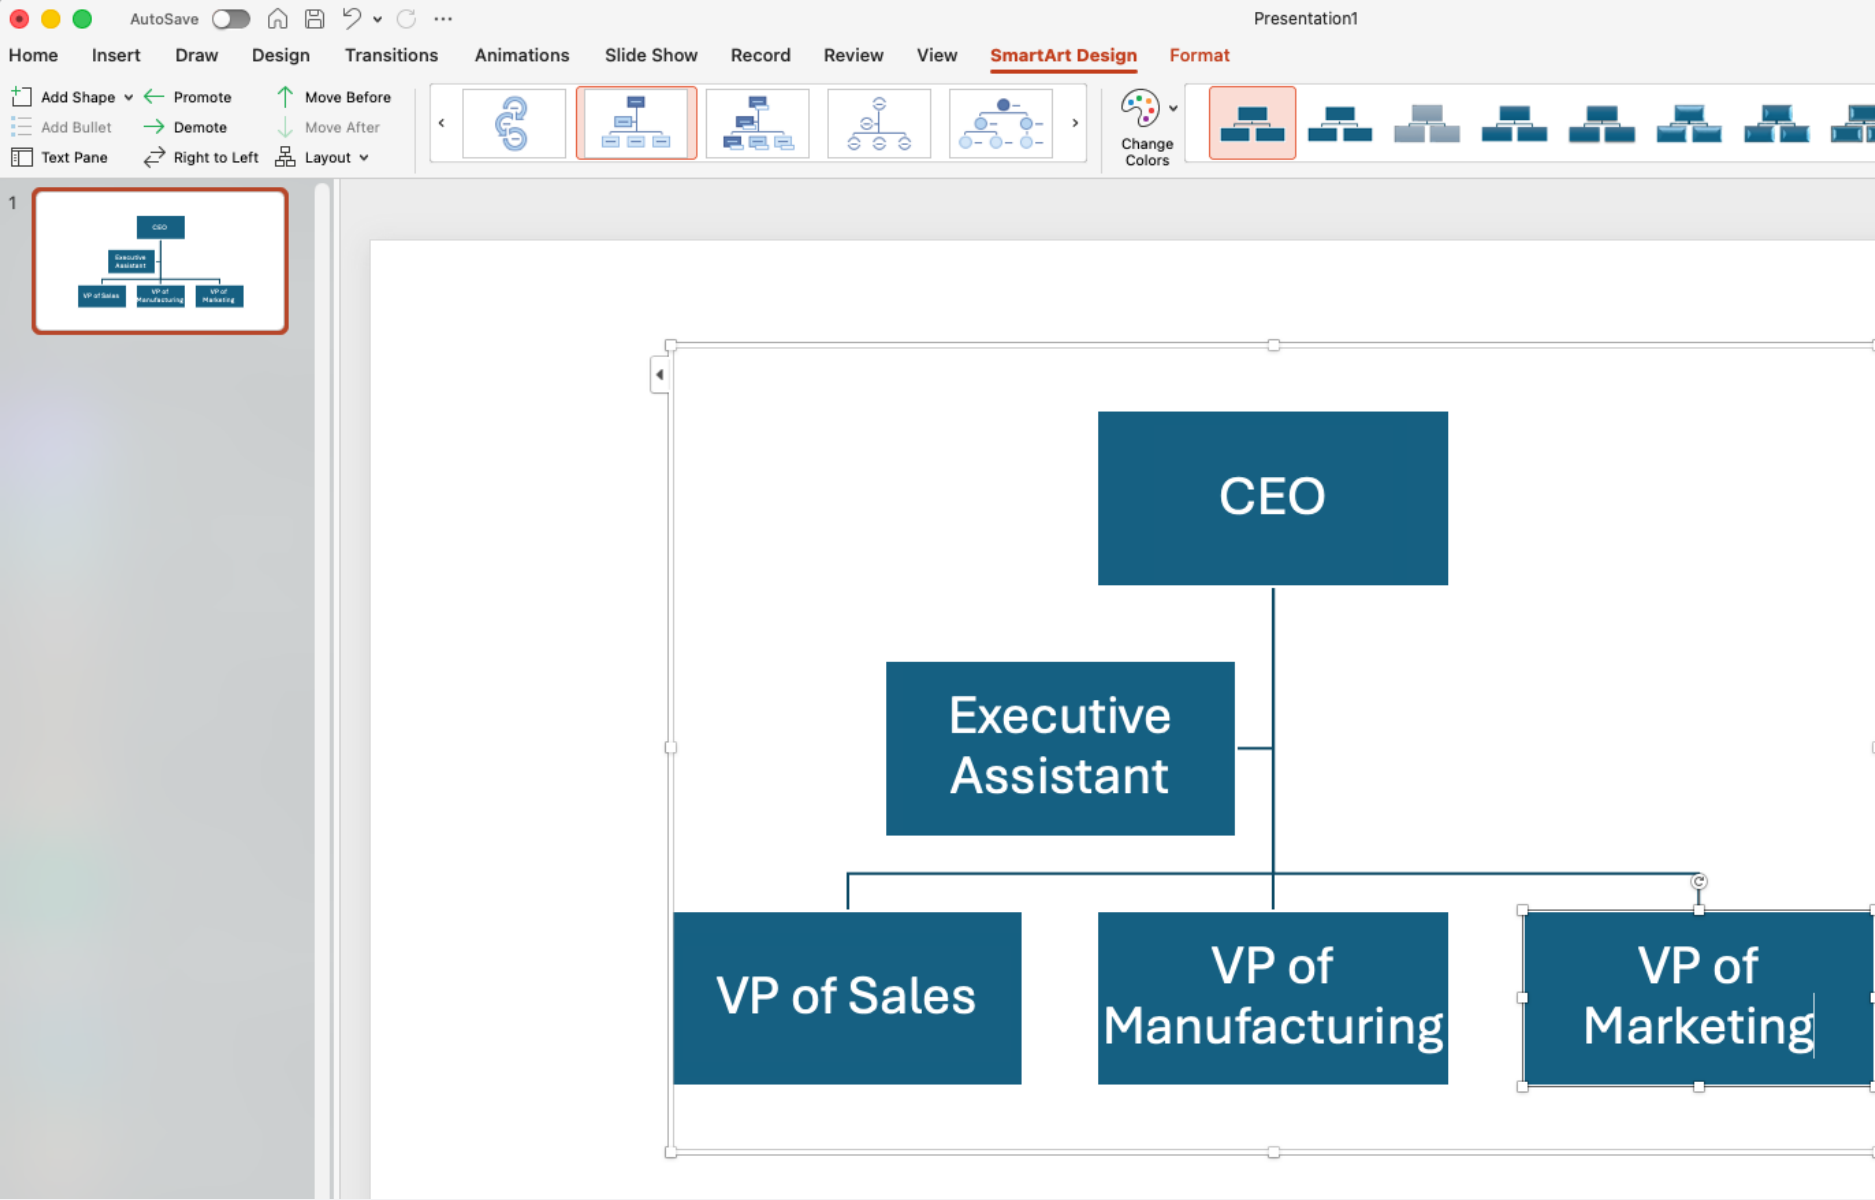Select the Executive Assistant box

pos(1060,748)
